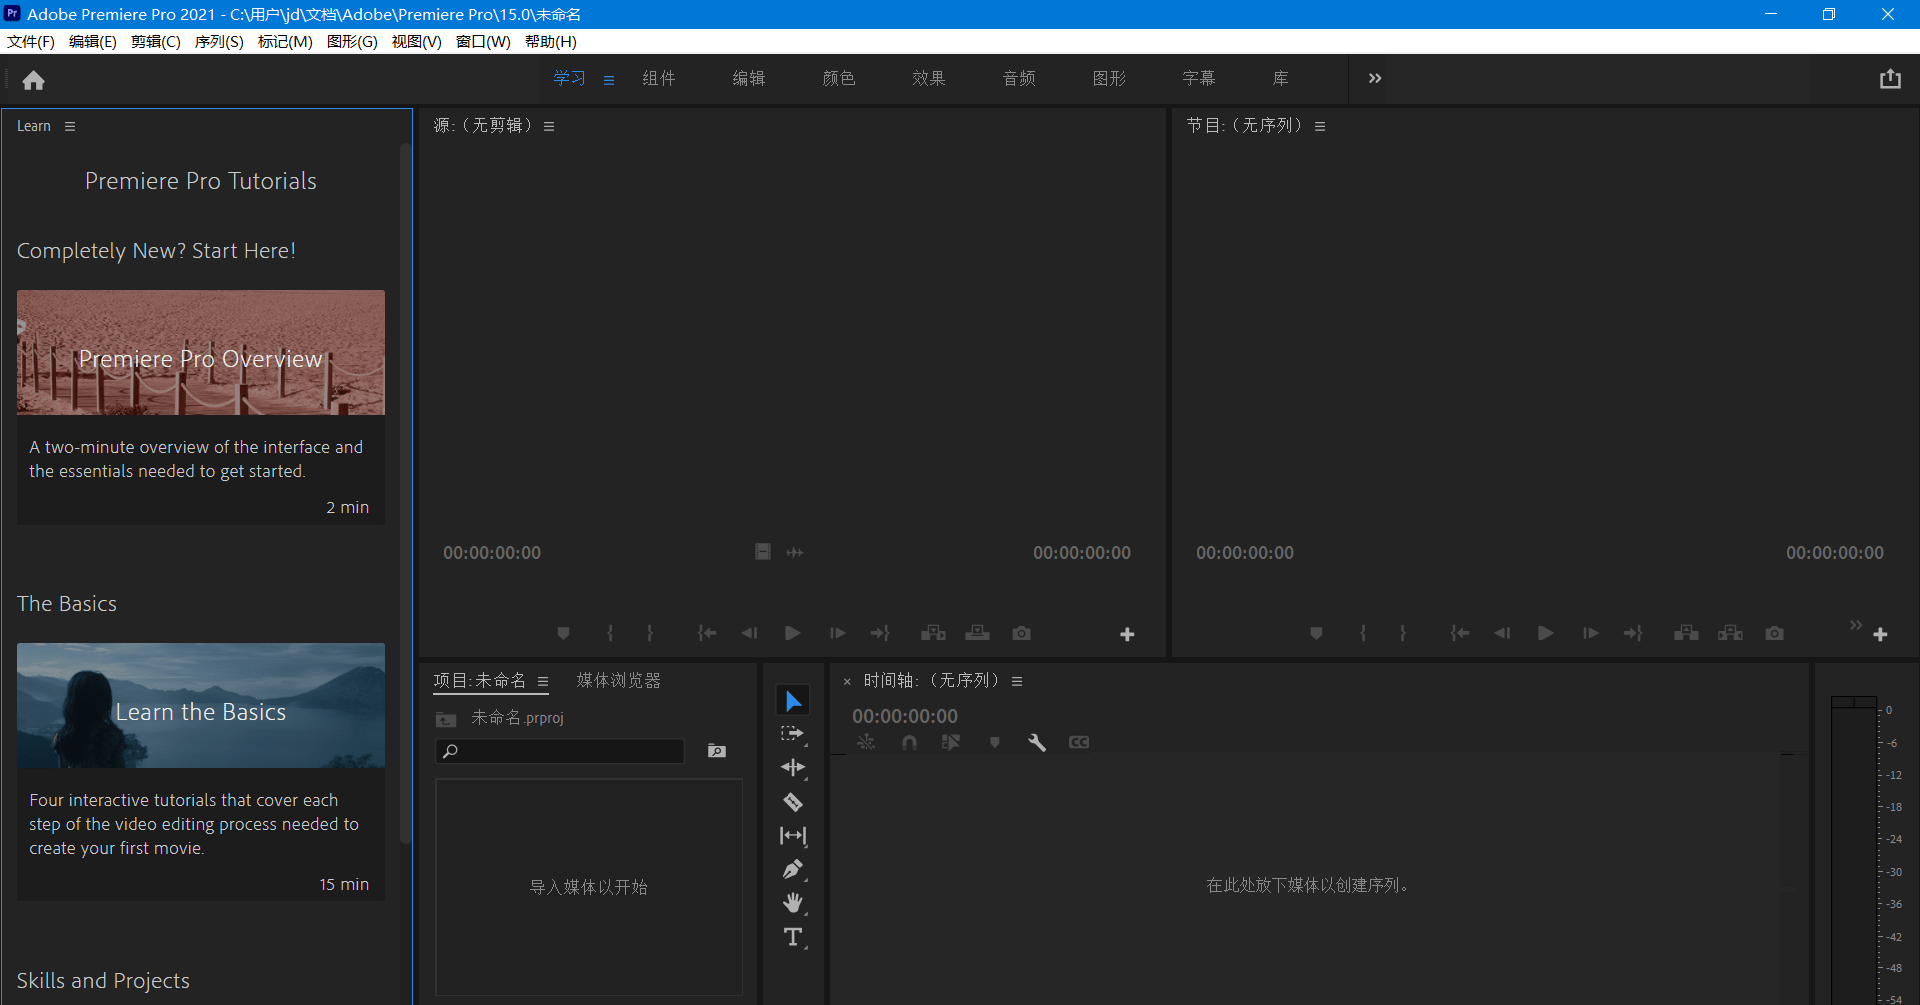This screenshot has width=1920, height=1005.
Task: Click the project search field
Action: click(x=560, y=751)
